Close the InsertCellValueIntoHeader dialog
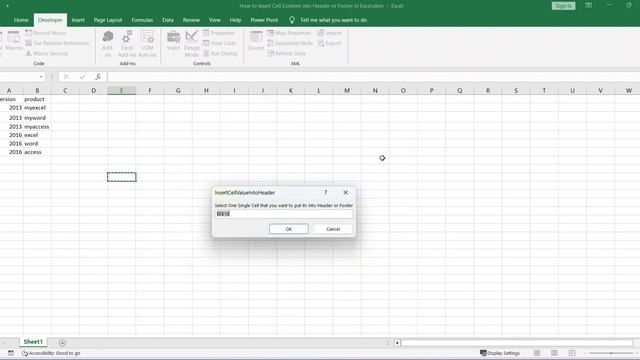This screenshot has height=360, width=640. click(345, 192)
